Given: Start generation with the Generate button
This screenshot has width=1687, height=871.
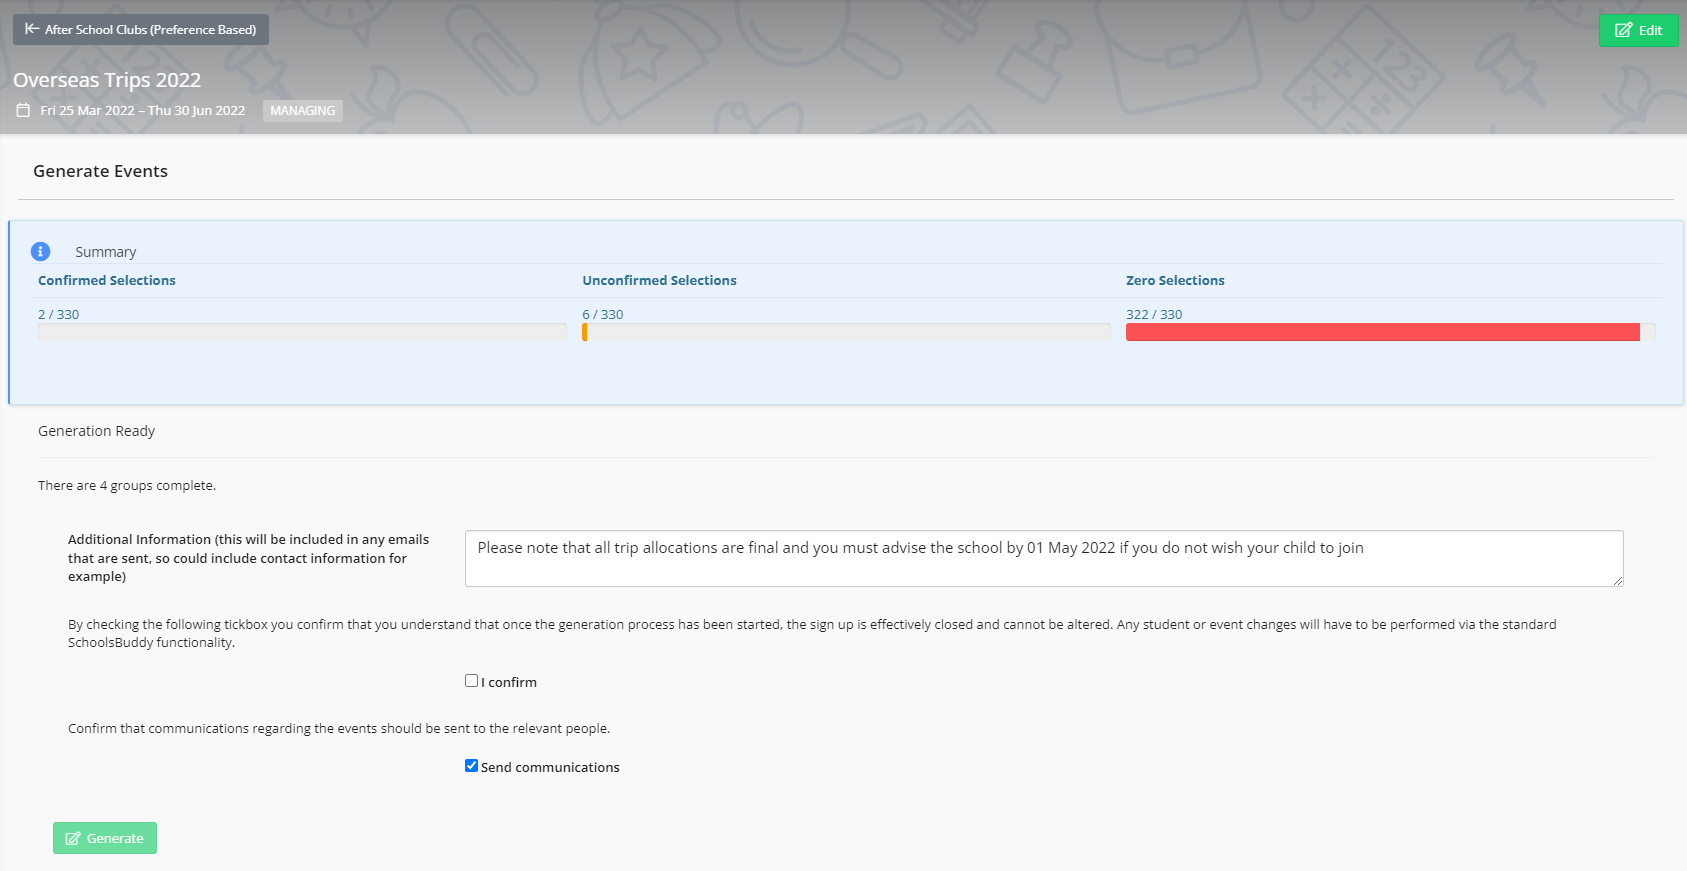Looking at the screenshot, I should point(105,838).
